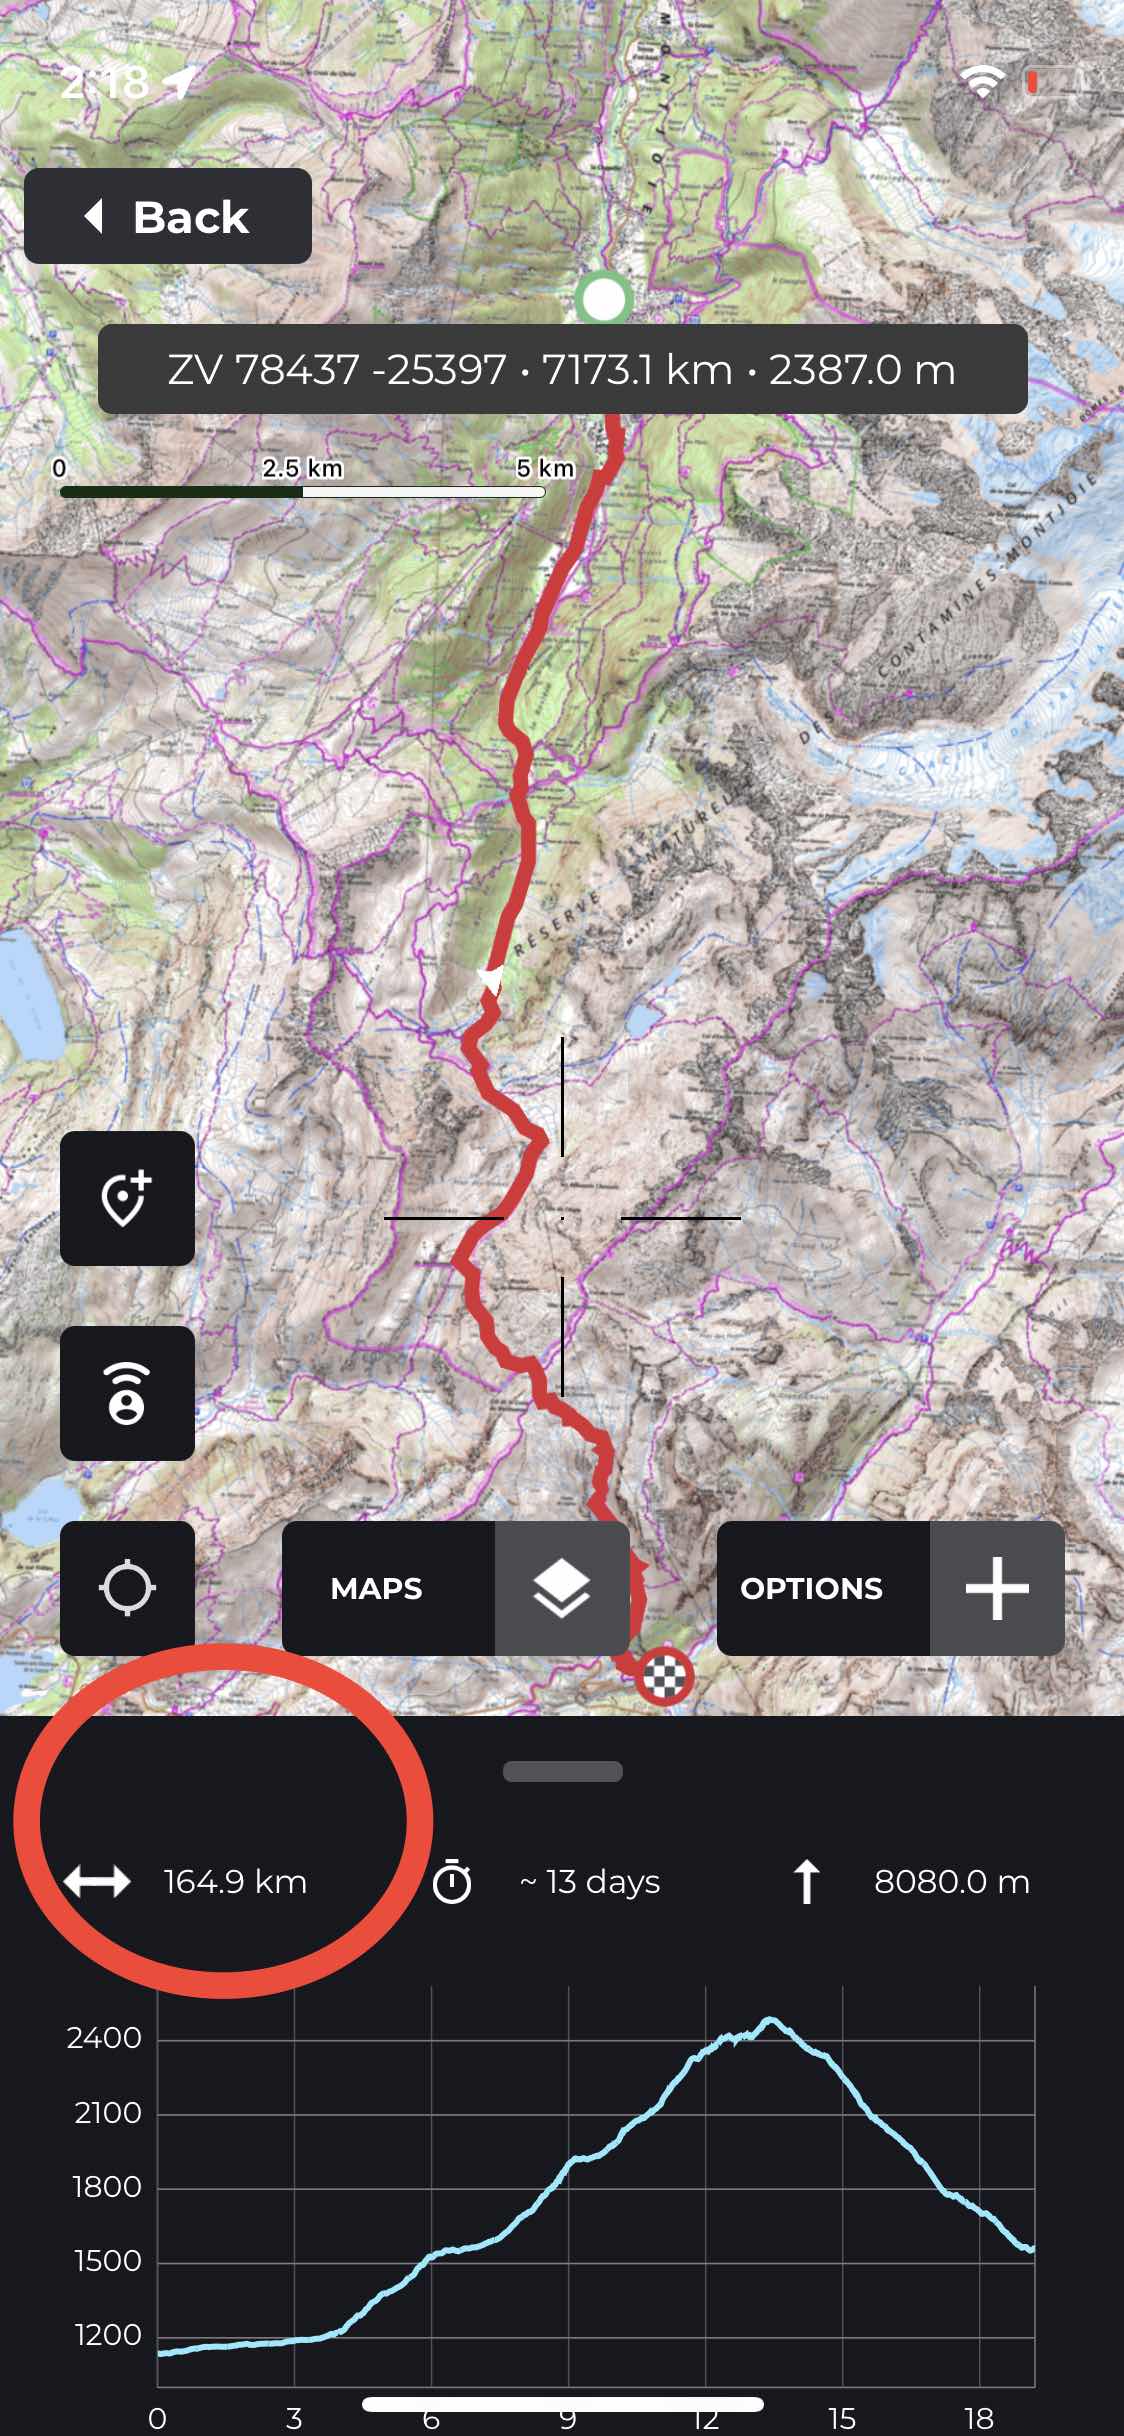Expand options with the plus icon
This screenshot has width=1124, height=2436.
click(x=997, y=1588)
